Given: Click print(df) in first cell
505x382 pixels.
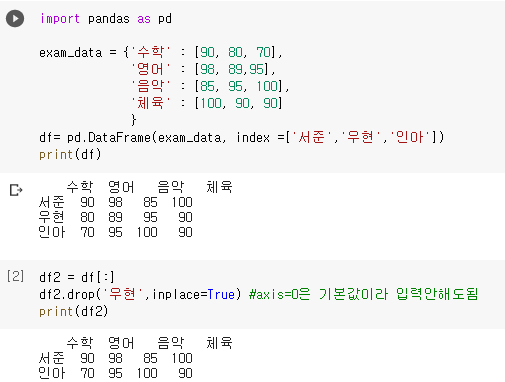Looking at the screenshot, I should point(70,154).
